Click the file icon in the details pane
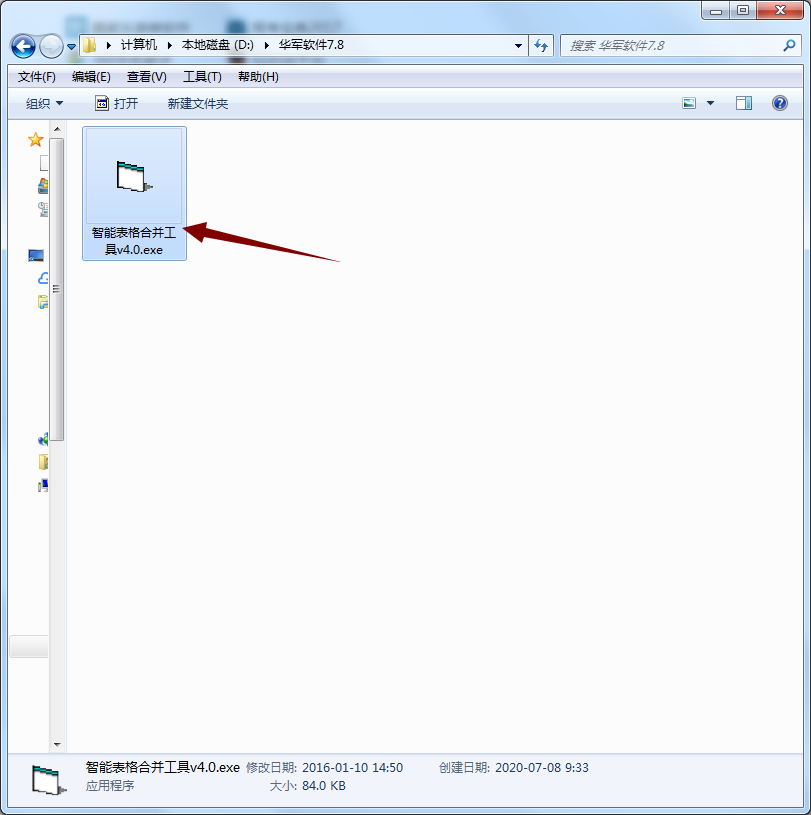Screen dimensions: 811x815 point(49,779)
